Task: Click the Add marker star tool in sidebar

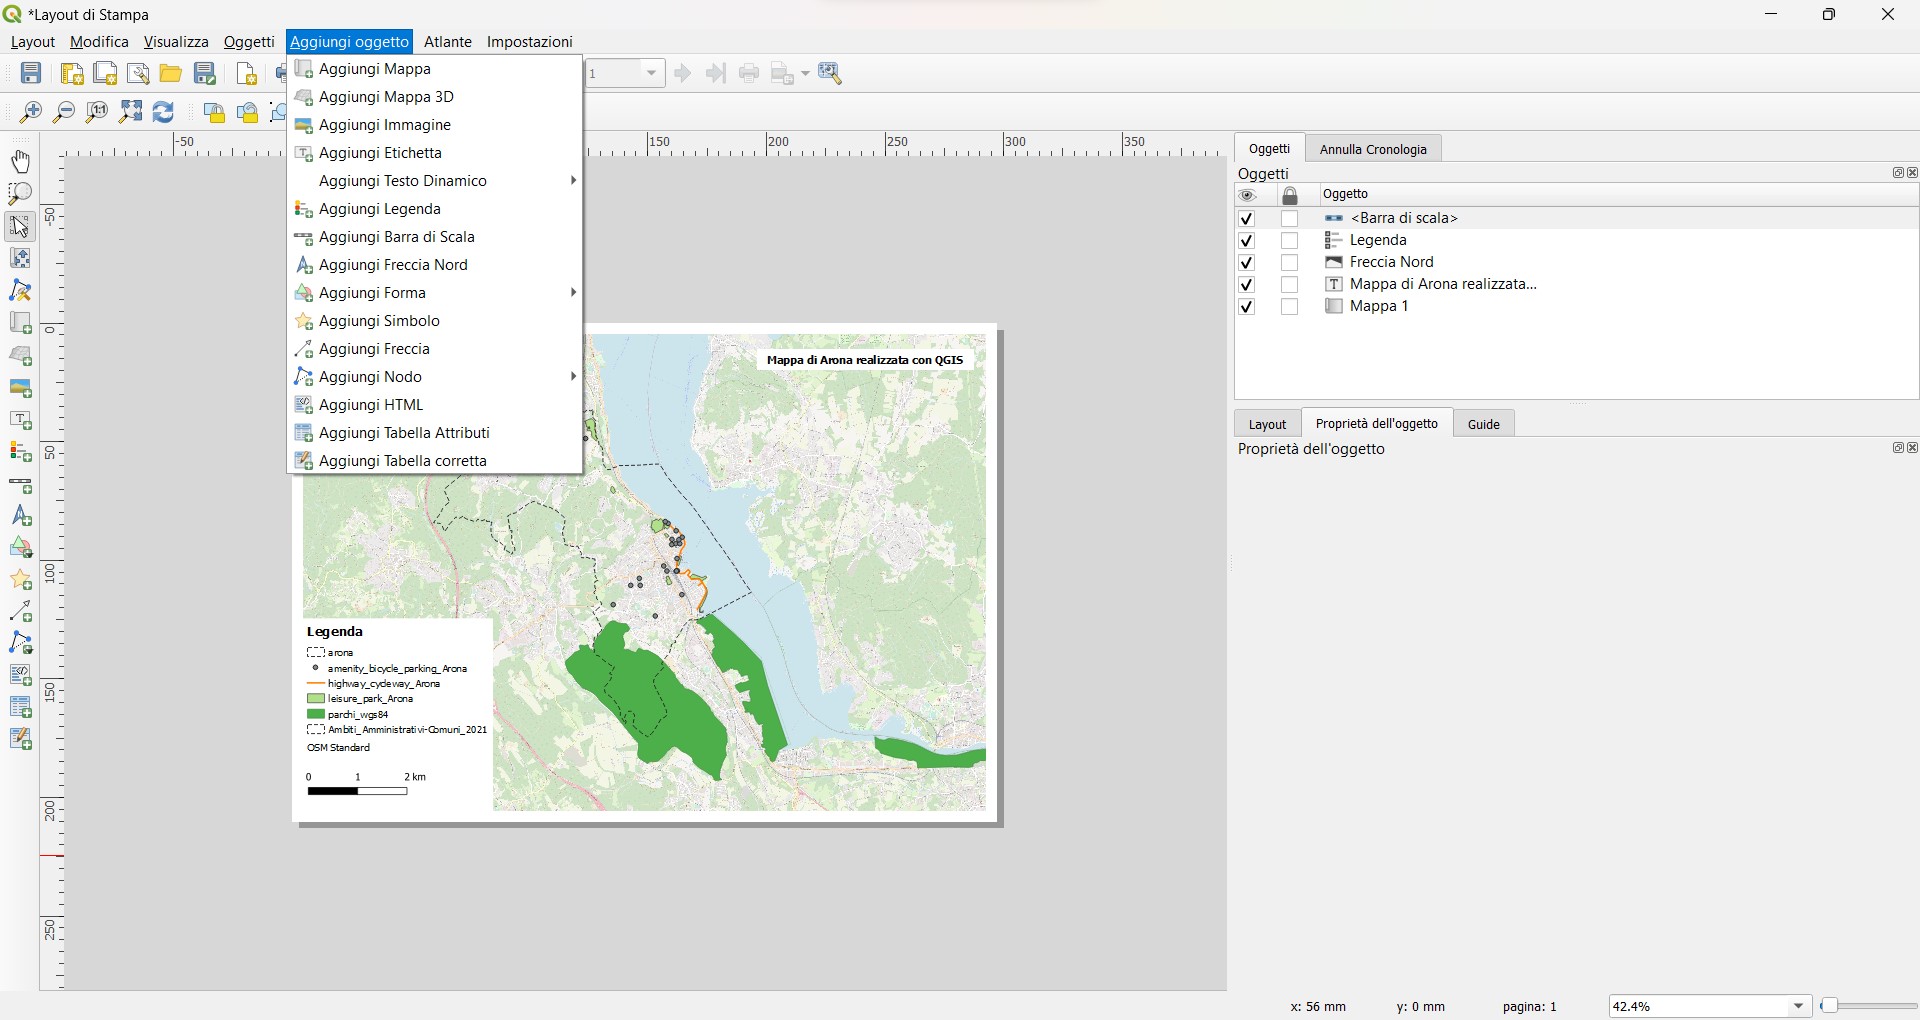Action: tap(20, 580)
